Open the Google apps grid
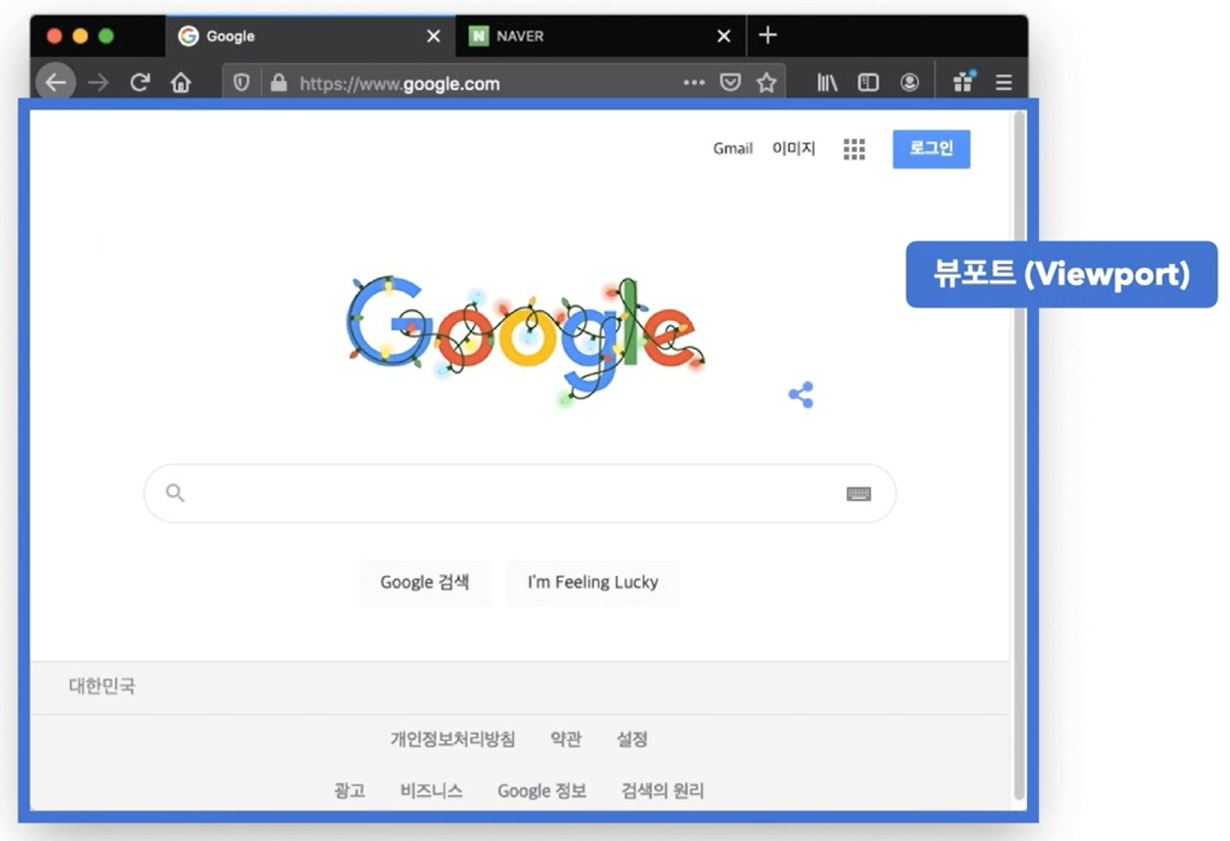 click(854, 149)
